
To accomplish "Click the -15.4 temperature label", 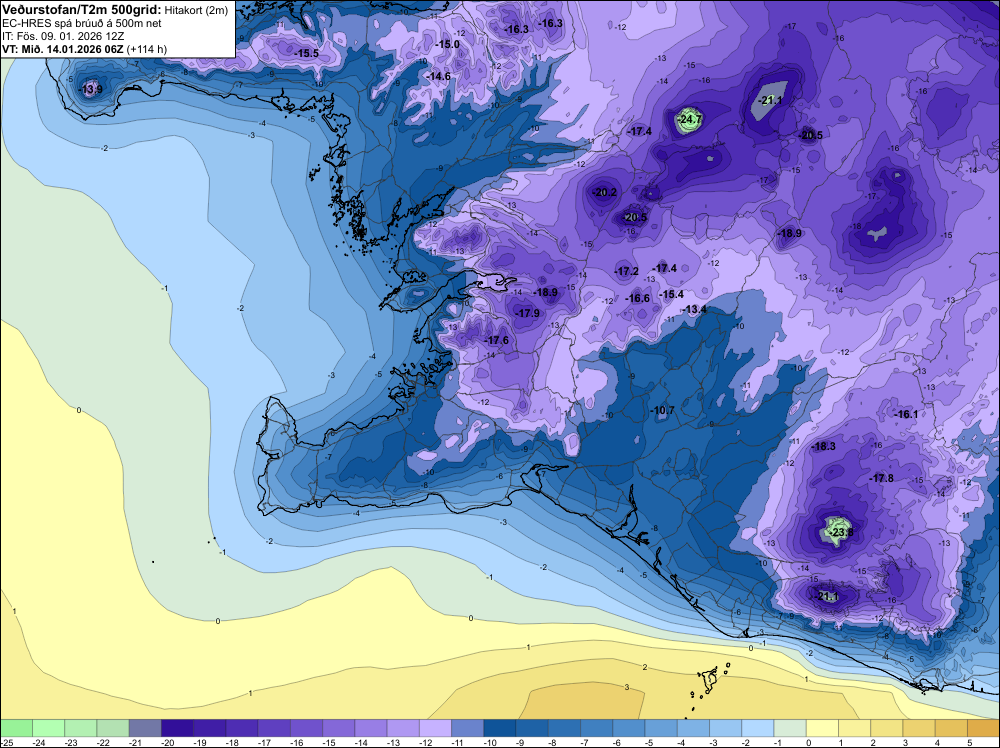I will pos(672,295).
